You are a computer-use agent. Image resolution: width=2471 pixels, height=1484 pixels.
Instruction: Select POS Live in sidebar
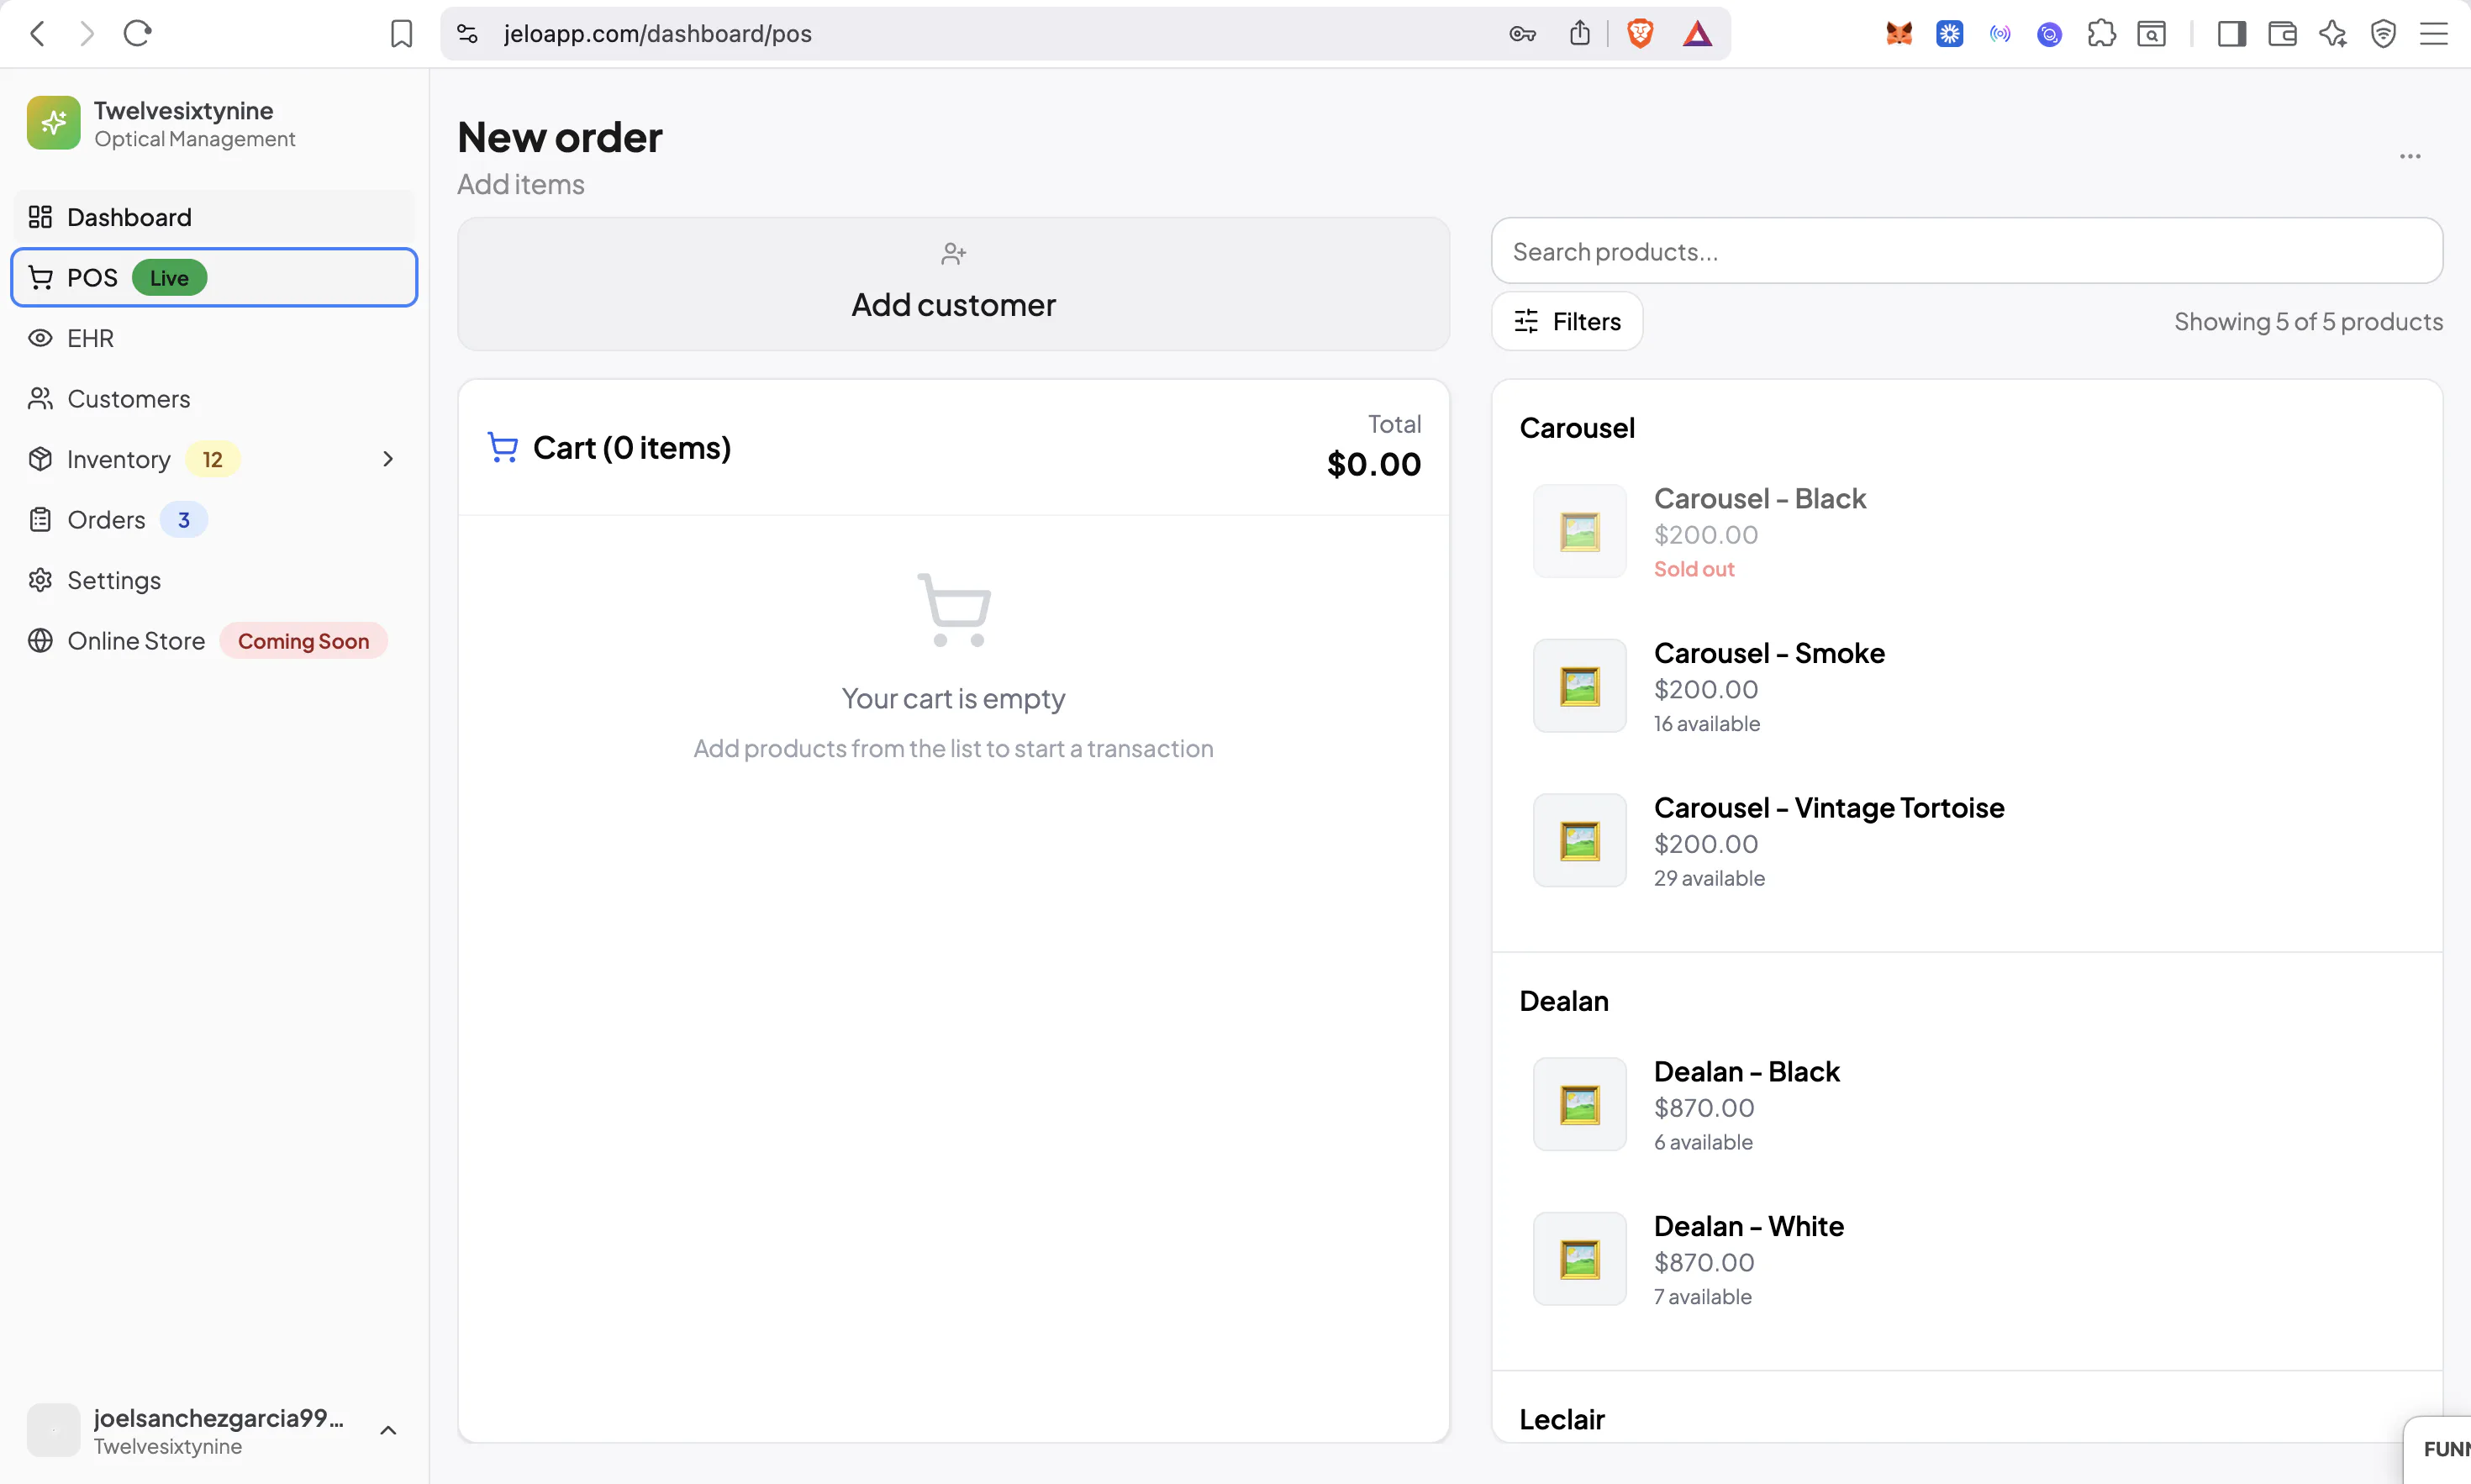pyautogui.click(x=214, y=277)
